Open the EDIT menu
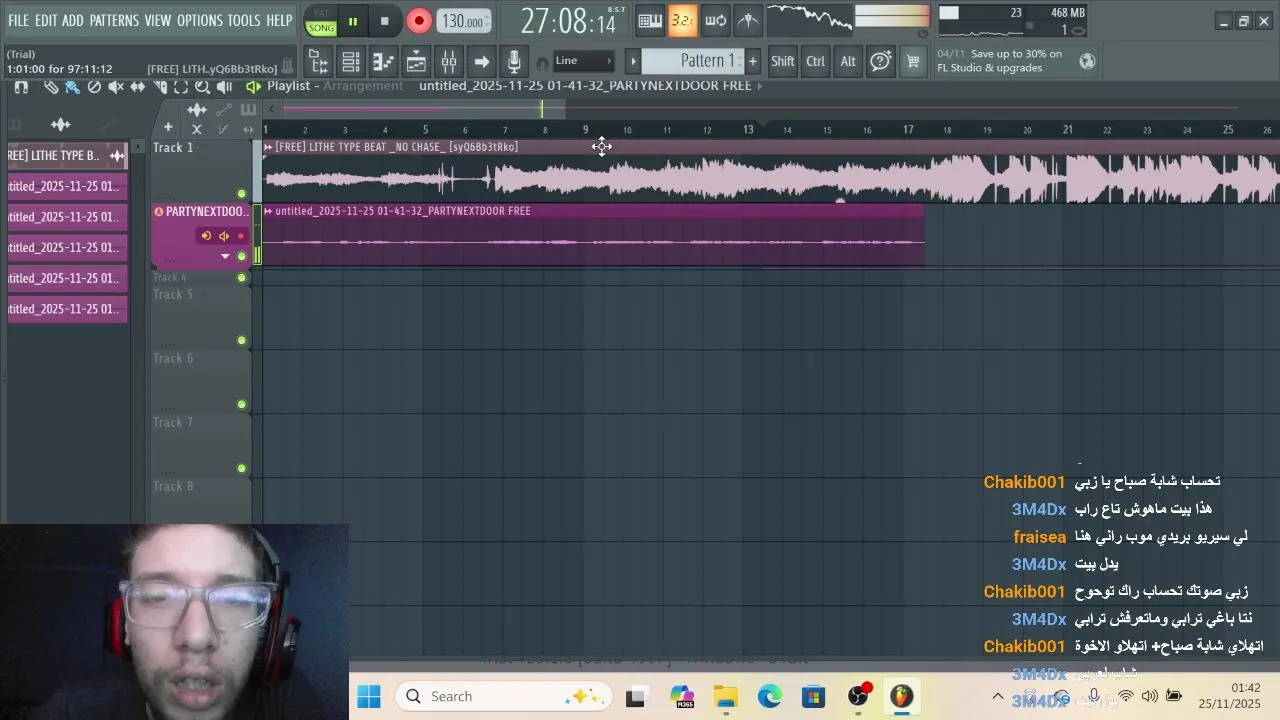The height and width of the screenshot is (720, 1280). (x=46, y=20)
